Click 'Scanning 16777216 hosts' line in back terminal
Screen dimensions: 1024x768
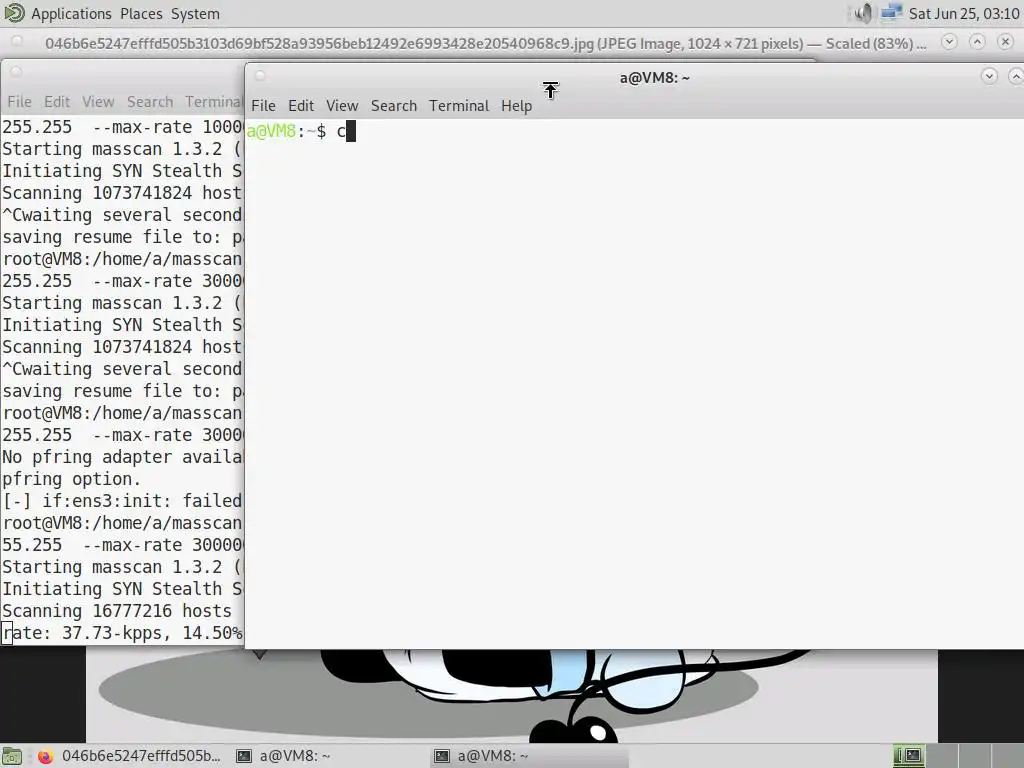click(117, 611)
